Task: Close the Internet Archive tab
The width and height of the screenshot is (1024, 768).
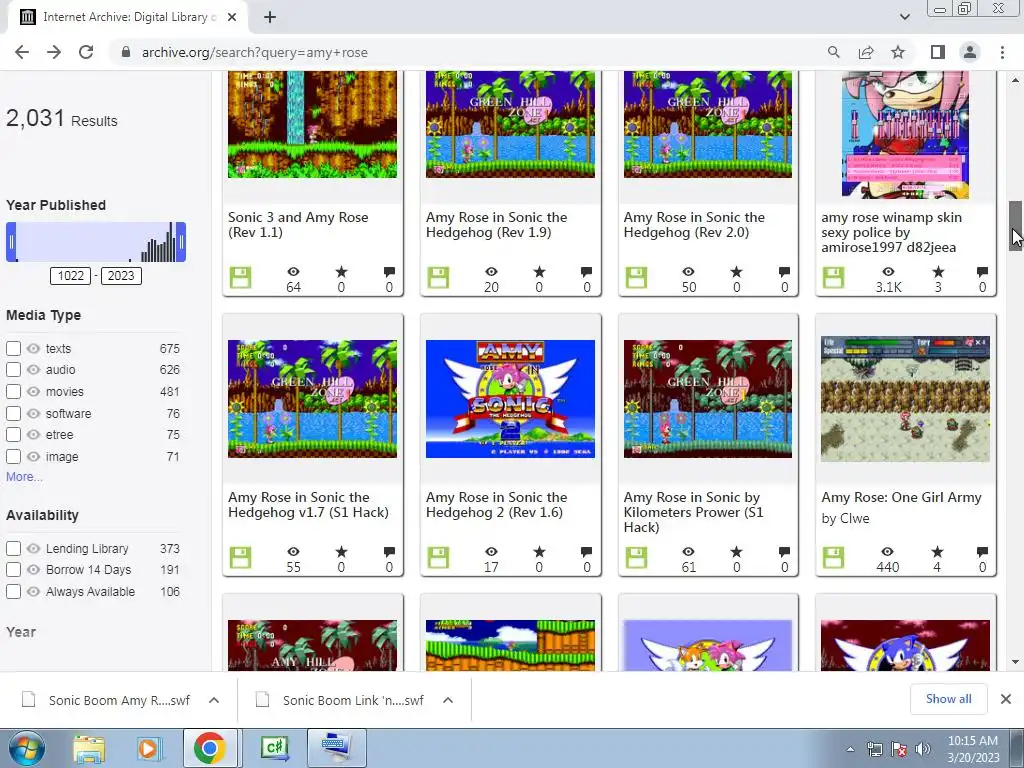Action: point(232,17)
